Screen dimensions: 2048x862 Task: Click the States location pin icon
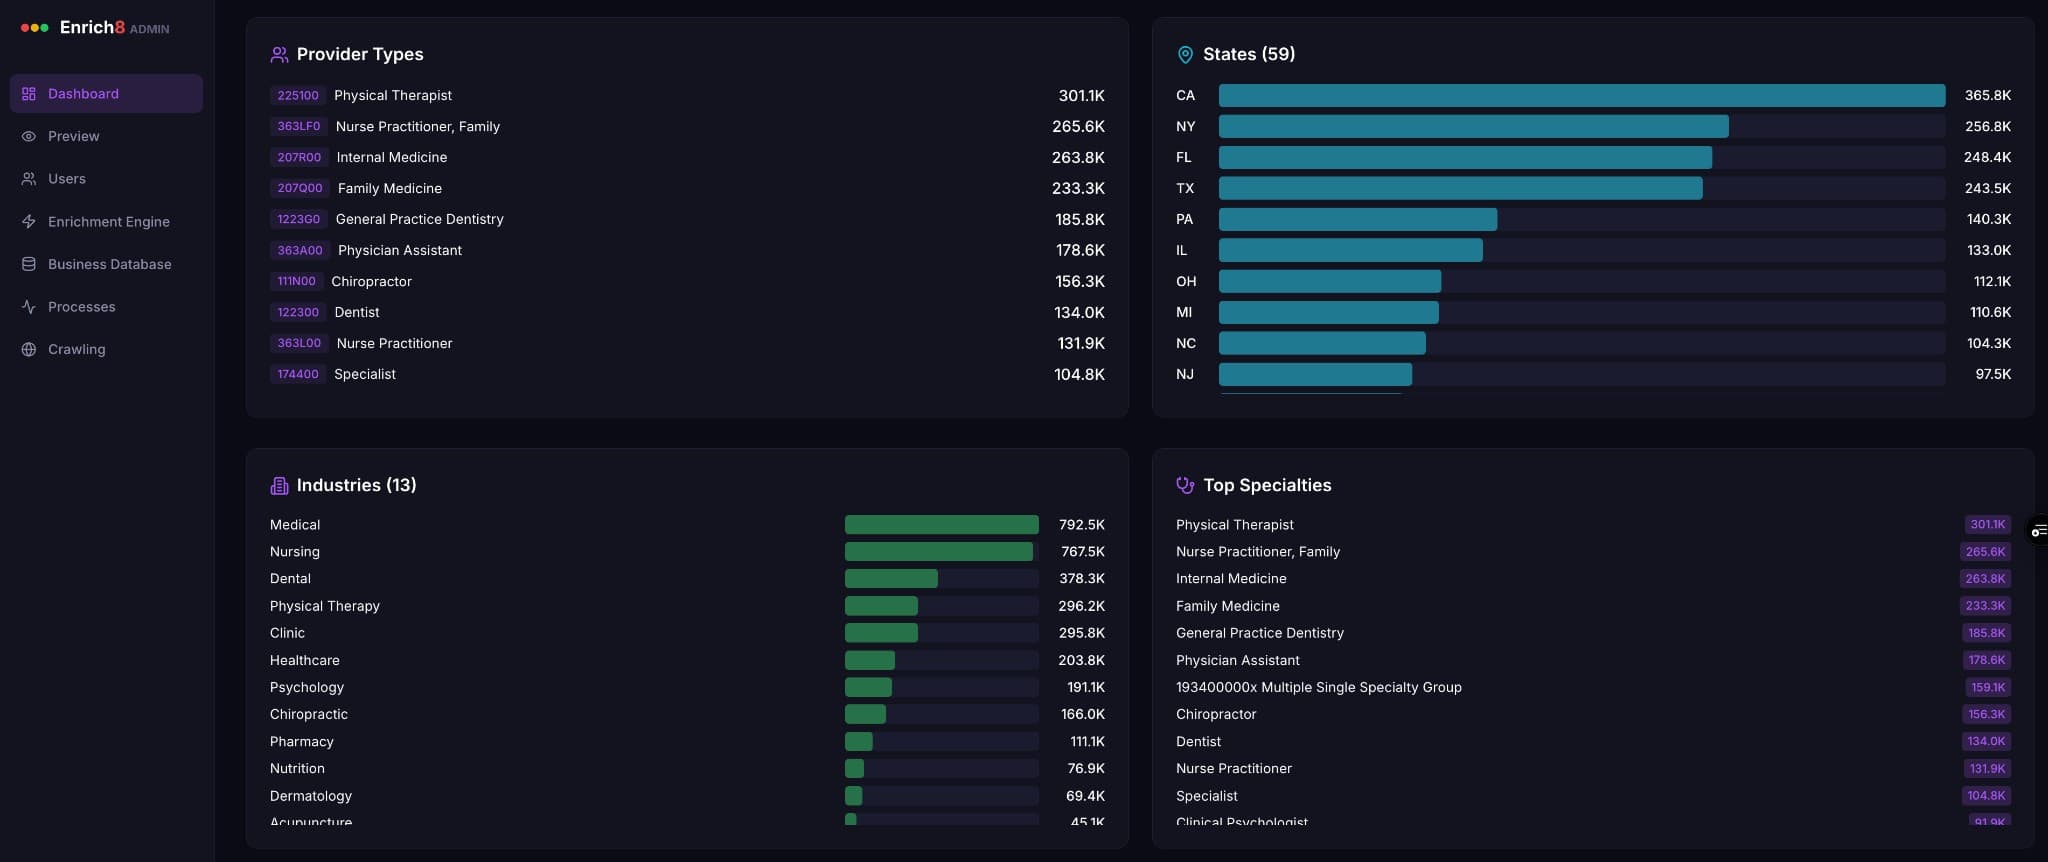1185,55
